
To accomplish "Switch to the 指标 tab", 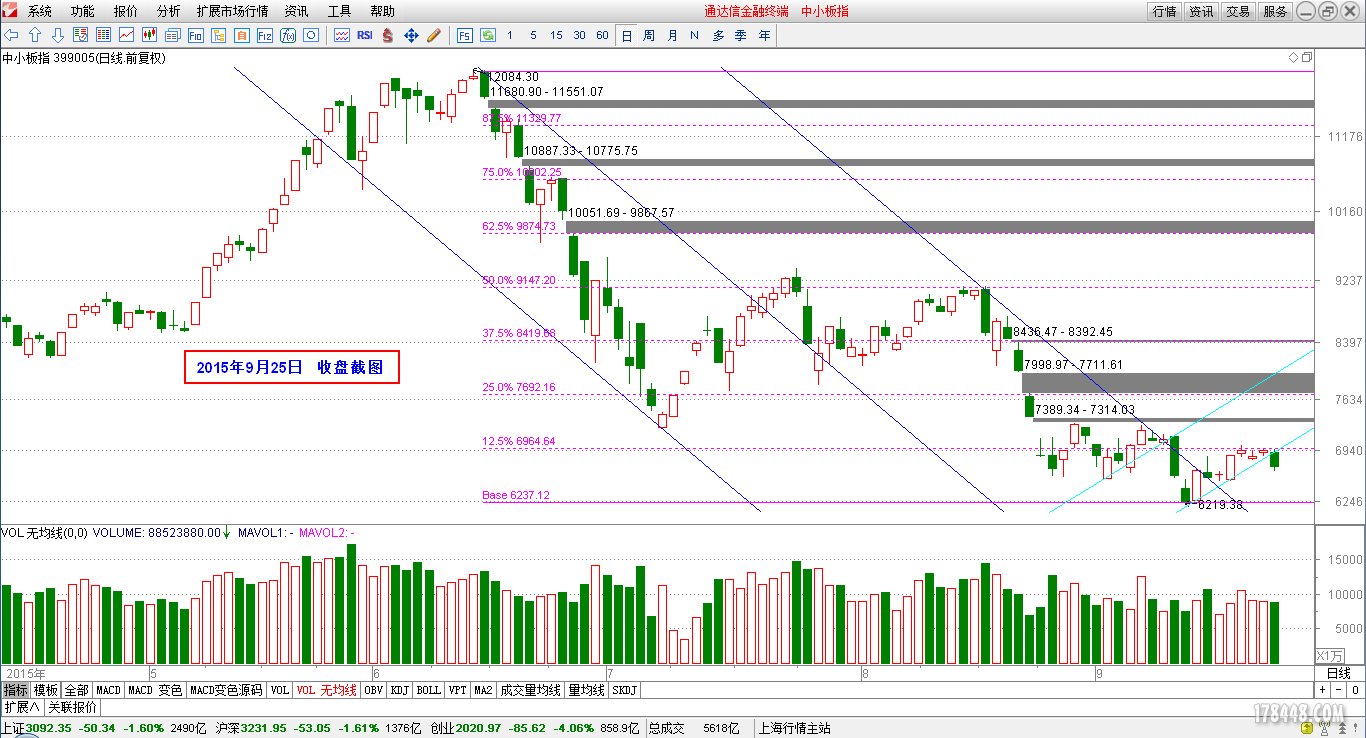I will (15, 690).
